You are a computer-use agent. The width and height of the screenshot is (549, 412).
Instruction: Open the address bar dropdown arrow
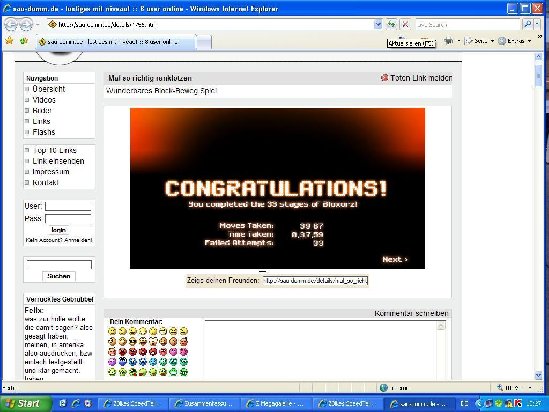[x=378, y=24]
